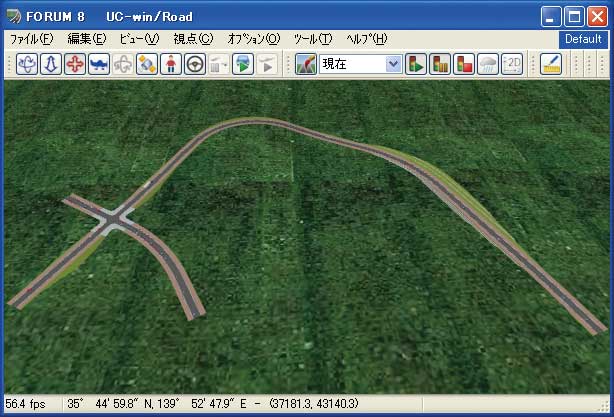614x417 pixels.
Task: Open the ruler and pencil edit icon
Action: pyautogui.click(x=551, y=64)
